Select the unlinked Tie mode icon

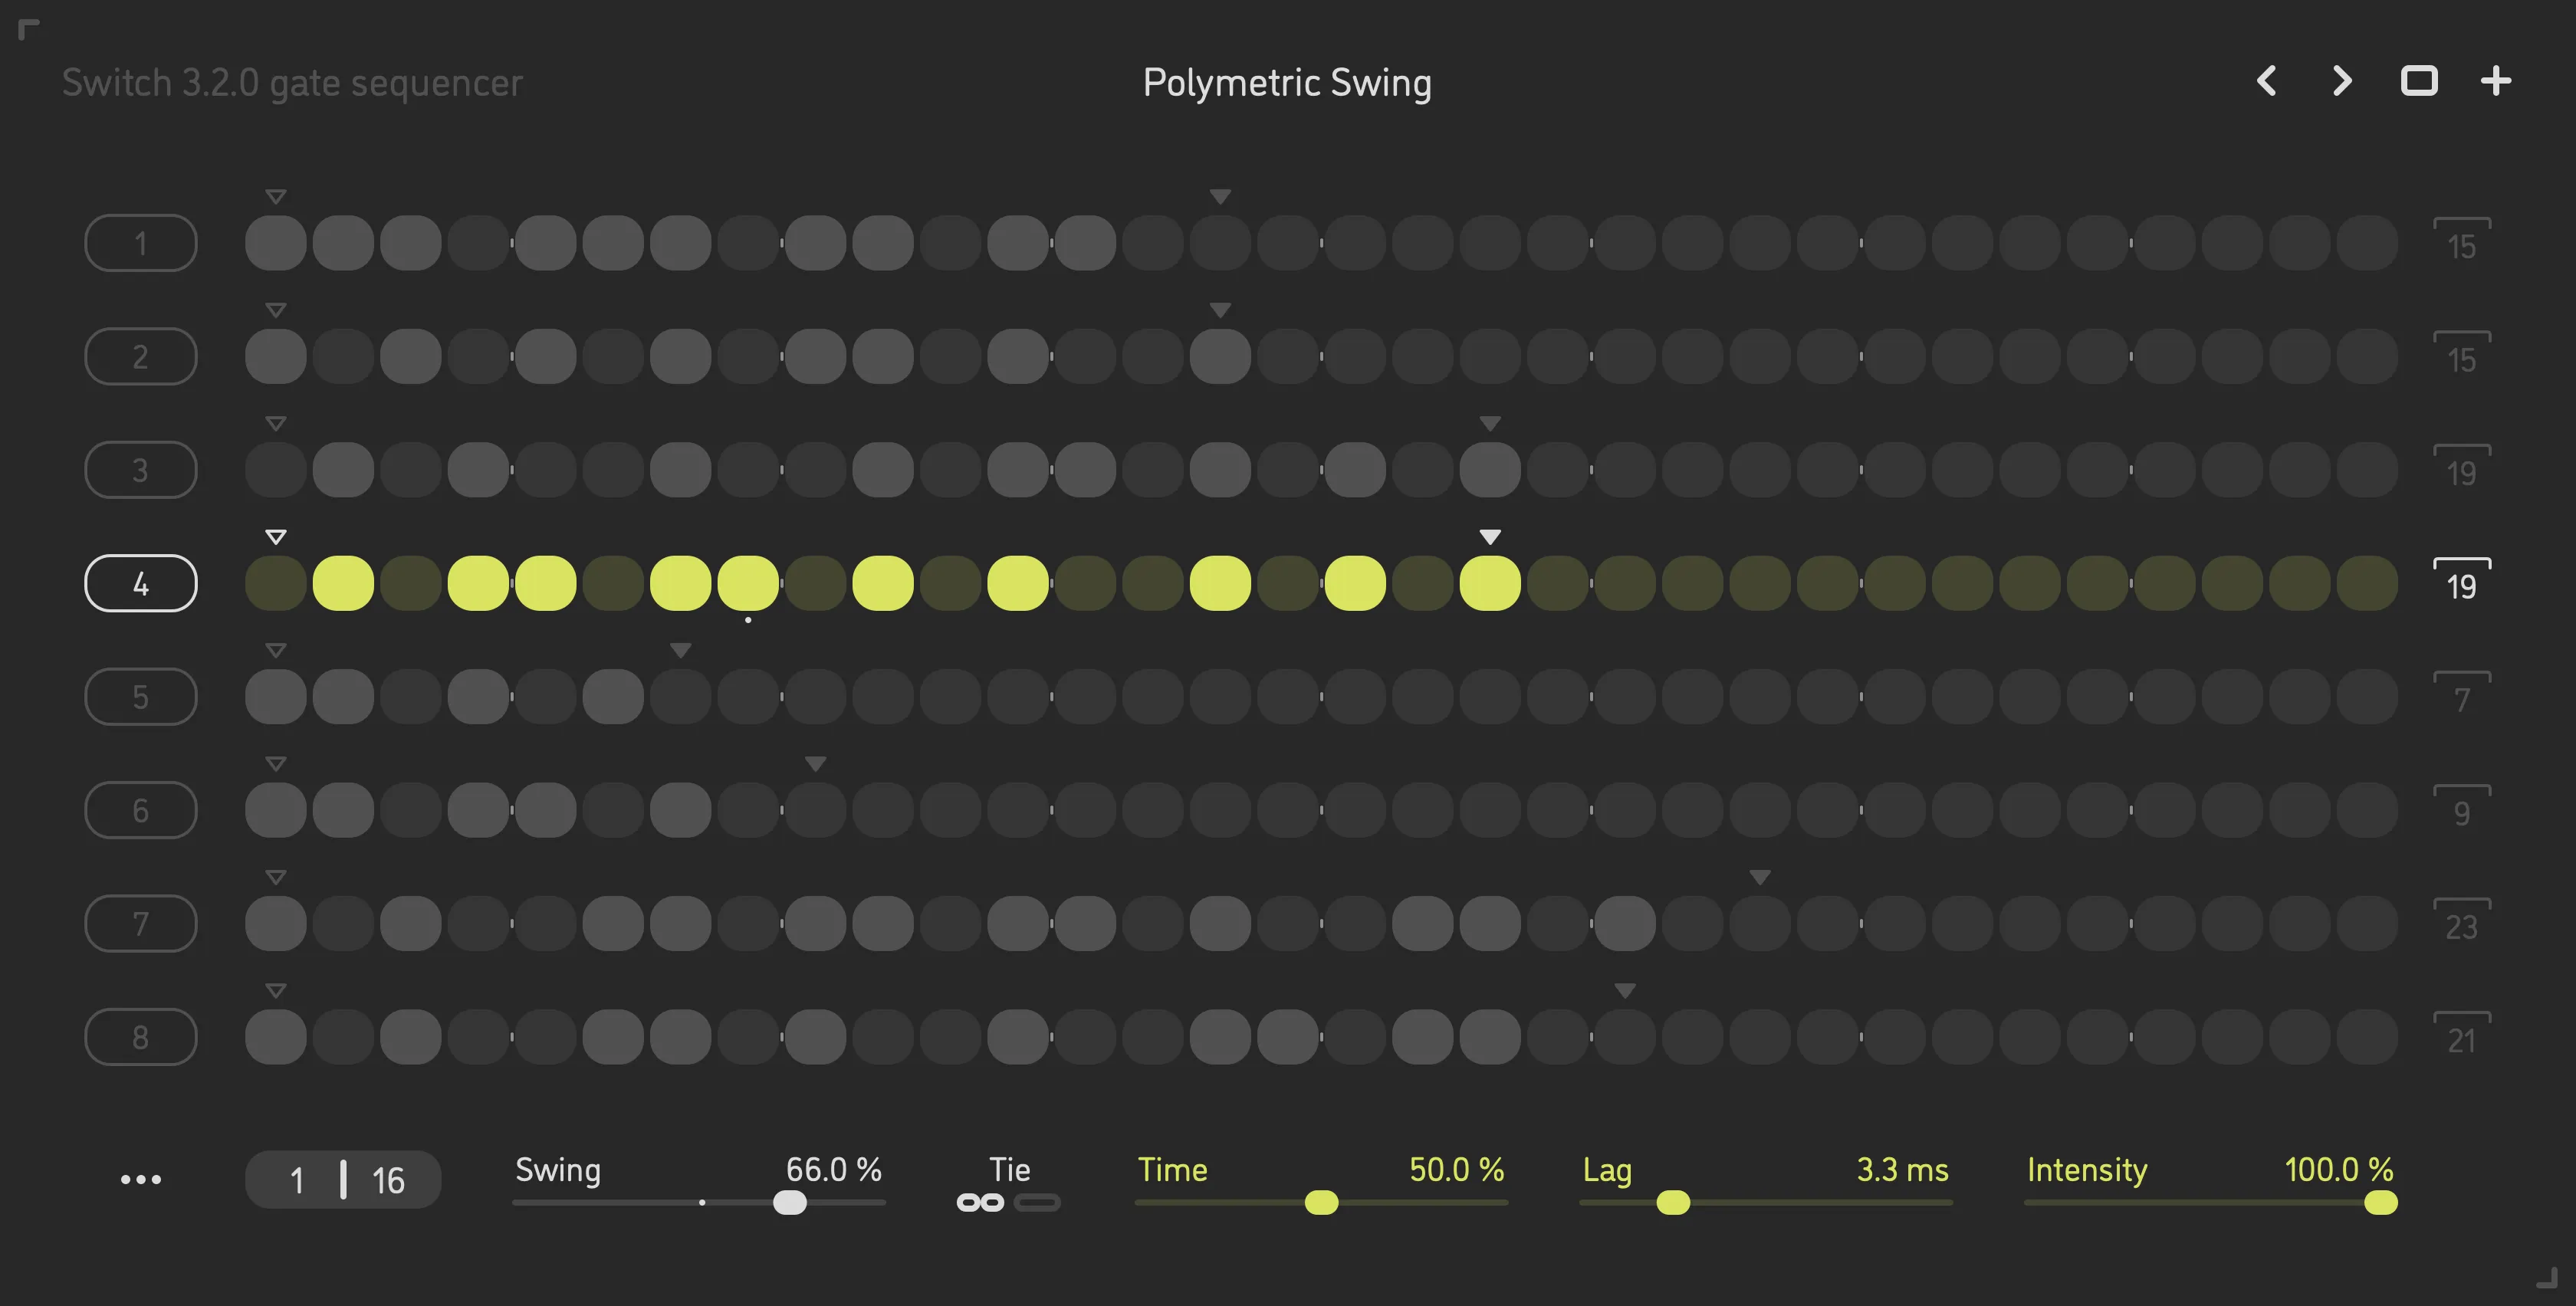(x=1037, y=1203)
